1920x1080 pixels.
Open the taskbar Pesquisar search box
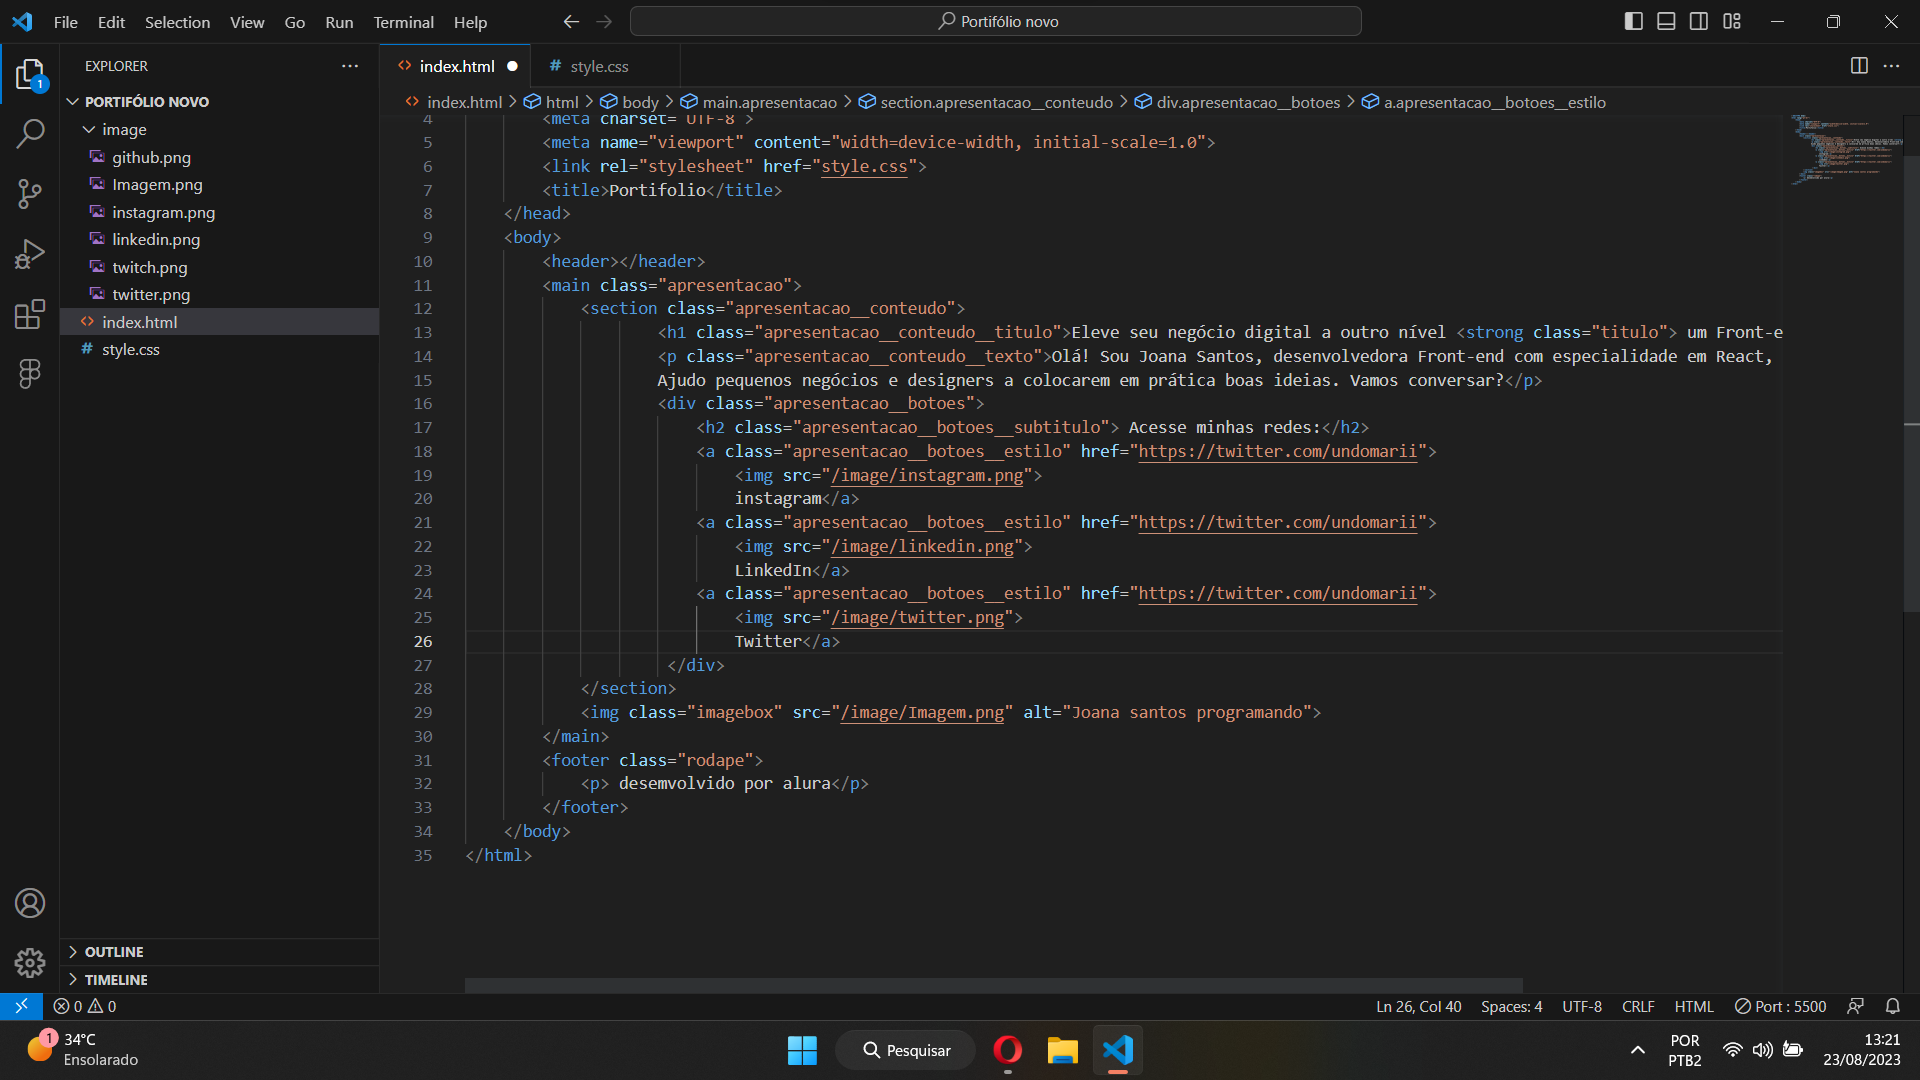tap(906, 1050)
